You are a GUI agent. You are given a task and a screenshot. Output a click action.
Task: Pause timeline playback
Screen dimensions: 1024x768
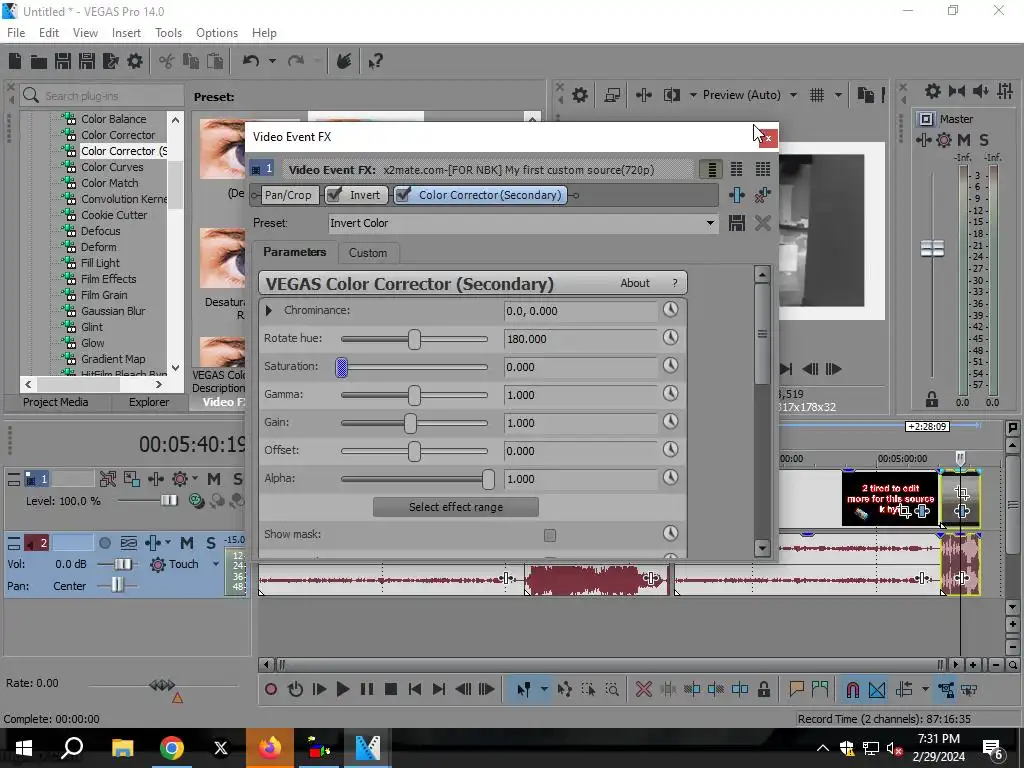click(x=367, y=689)
